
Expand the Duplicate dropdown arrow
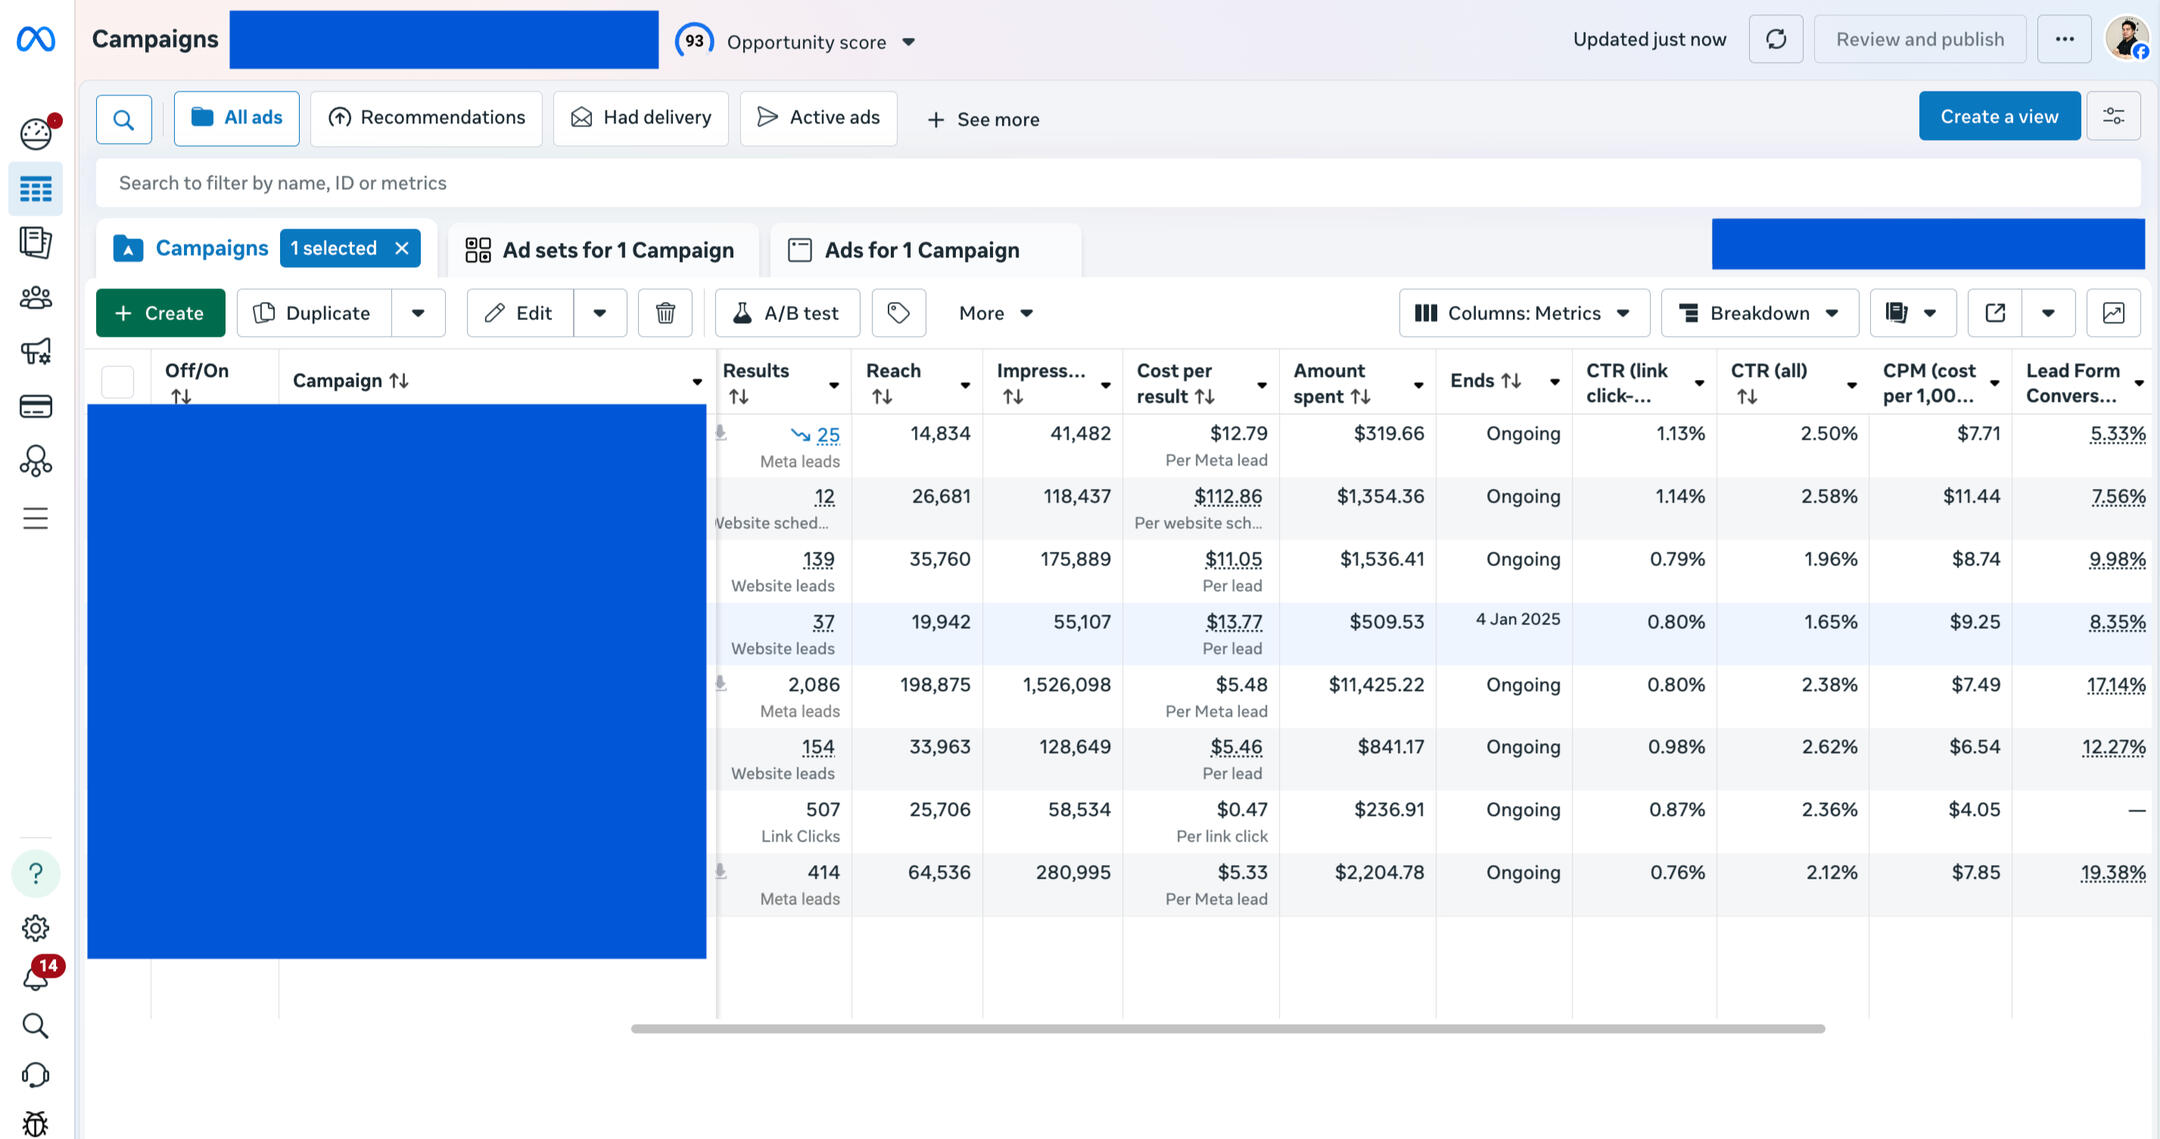click(x=418, y=313)
